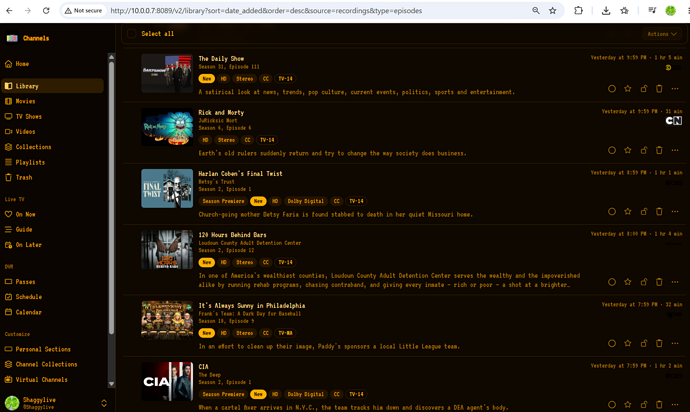Open Rick and Morty title link
Screen dimensions: 690x412
221,113
